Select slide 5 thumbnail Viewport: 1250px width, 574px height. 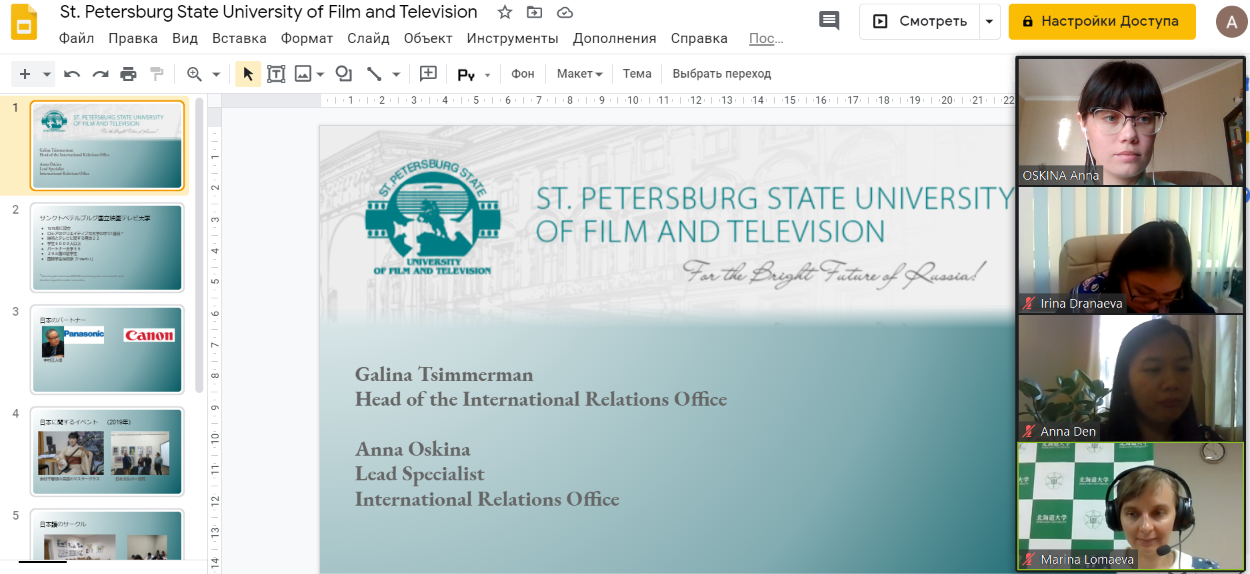108,536
